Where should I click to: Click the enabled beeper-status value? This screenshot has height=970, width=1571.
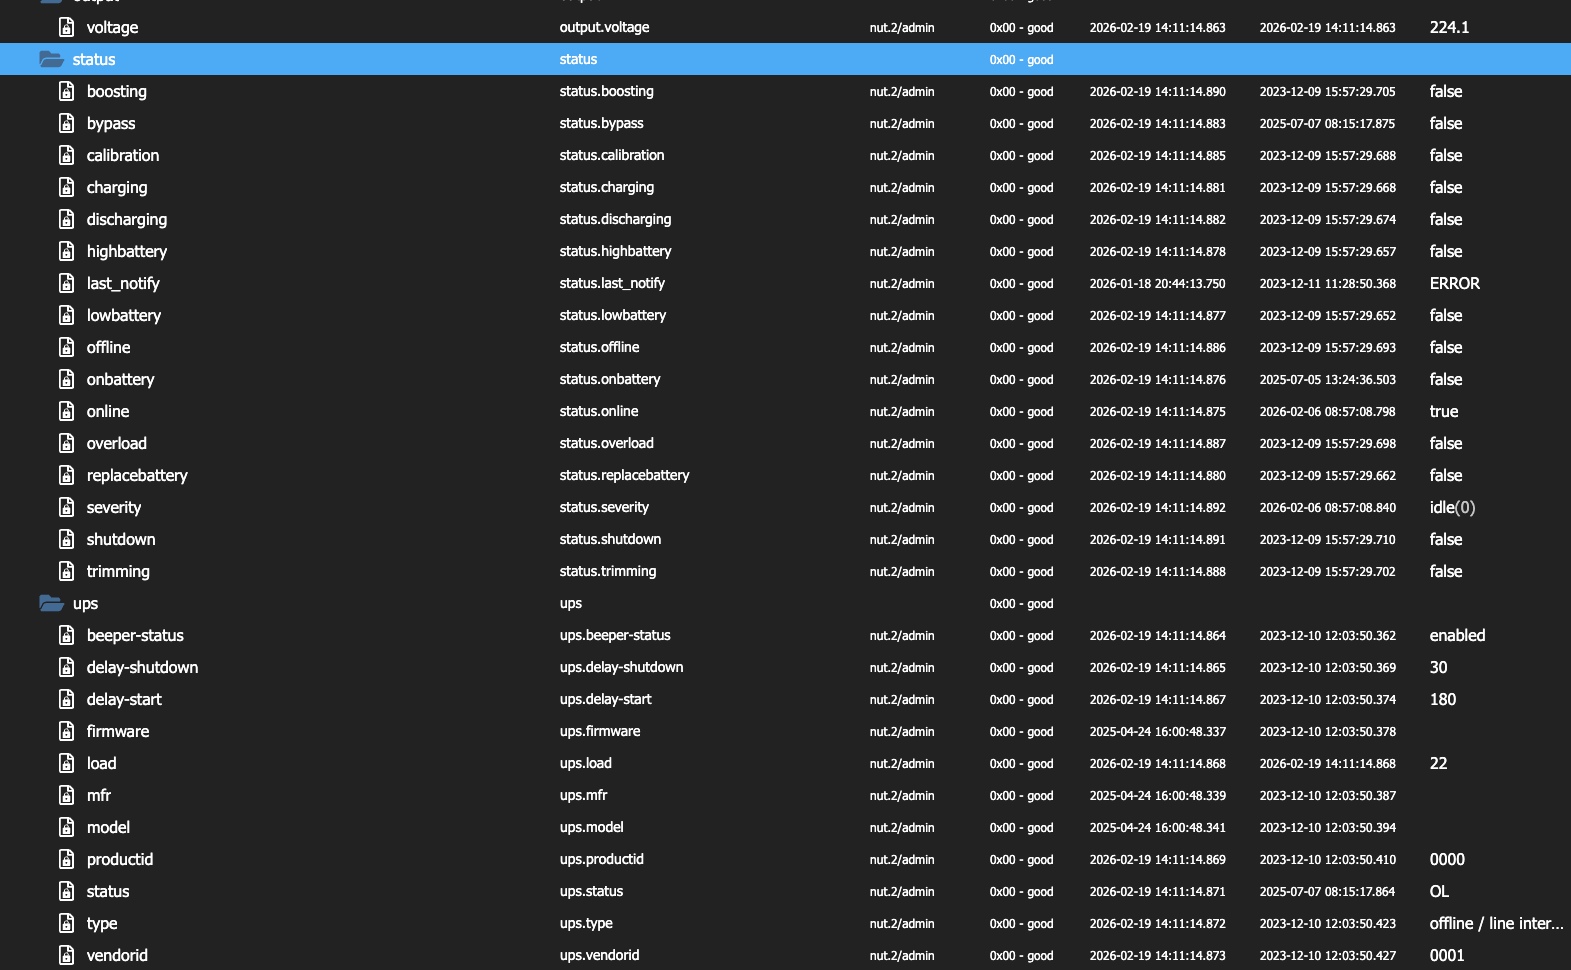click(1457, 635)
